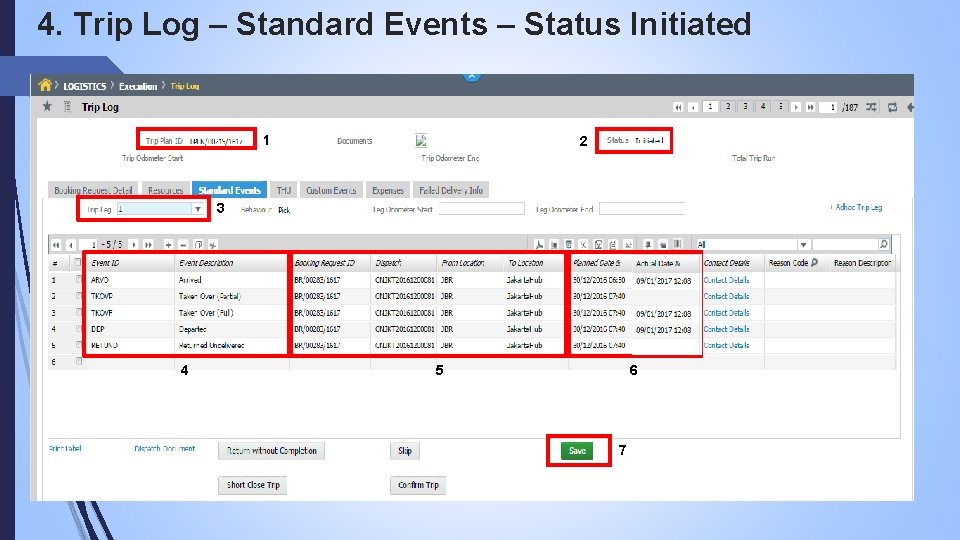Viewport: 960px width, 540px height.
Task: Click the PDF export icon in grid toolbar
Action: [x=539, y=245]
